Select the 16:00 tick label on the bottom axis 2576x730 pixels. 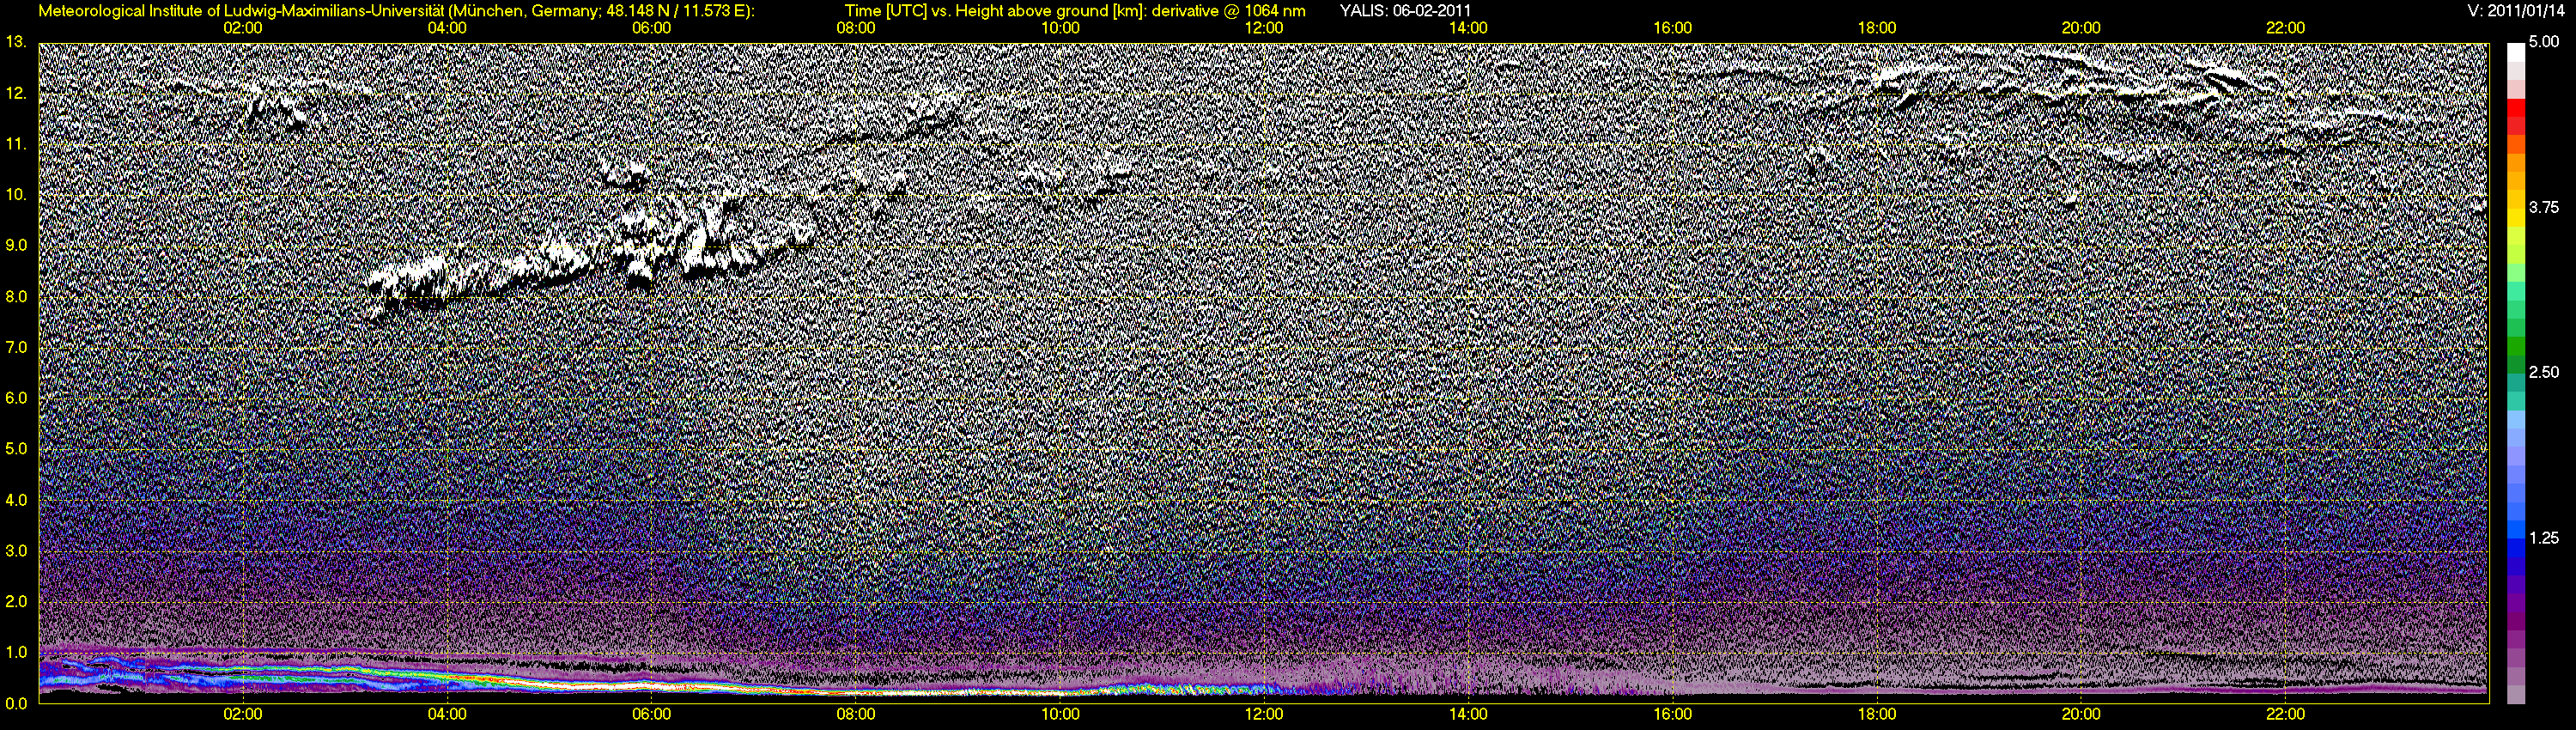pos(1673,715)
